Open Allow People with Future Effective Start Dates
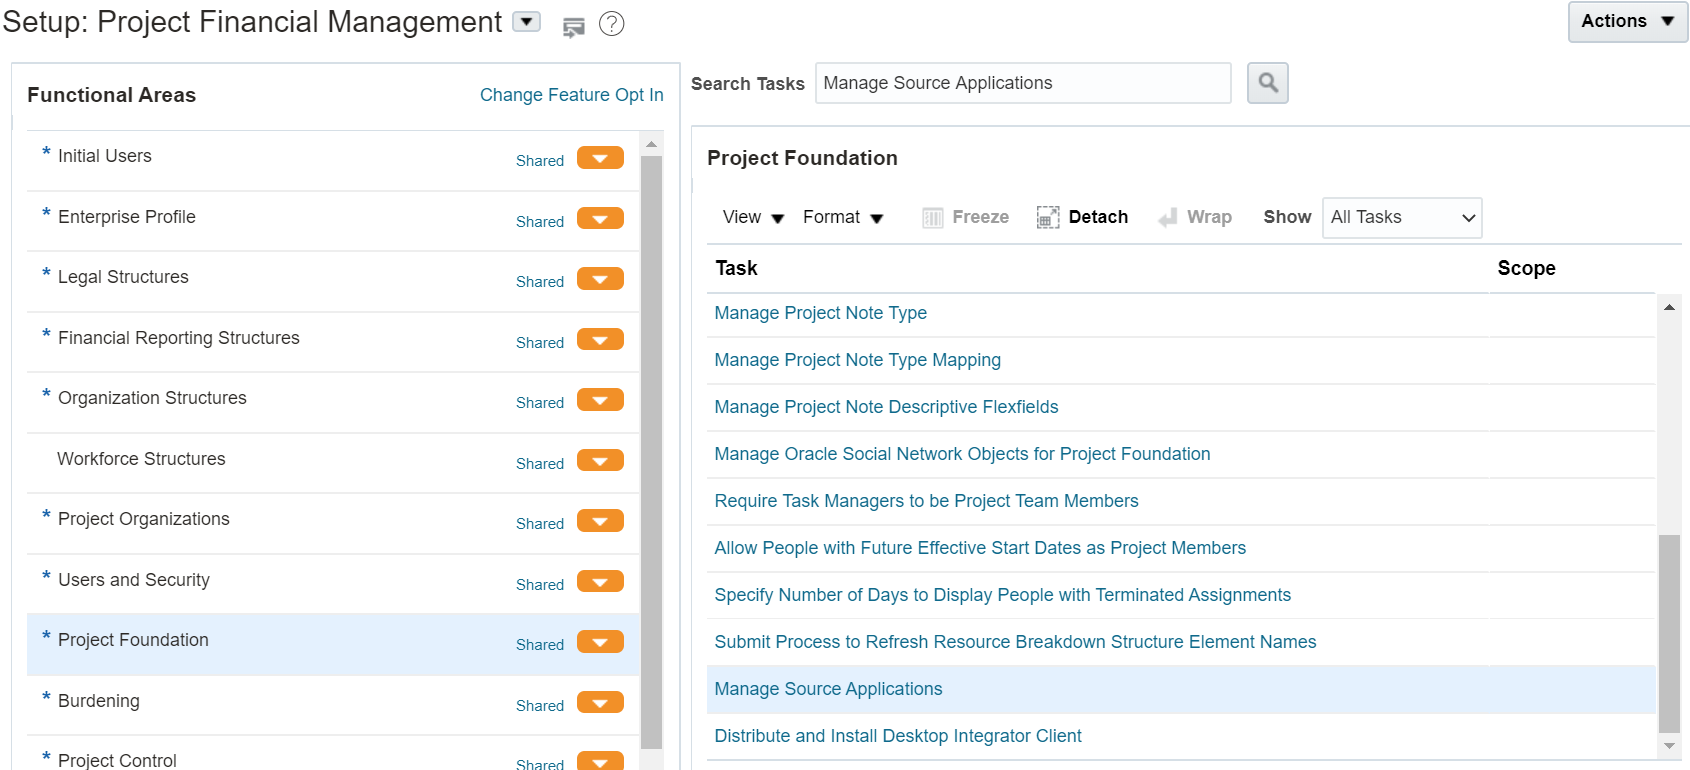1690x770 pixels. pos(980,548)
